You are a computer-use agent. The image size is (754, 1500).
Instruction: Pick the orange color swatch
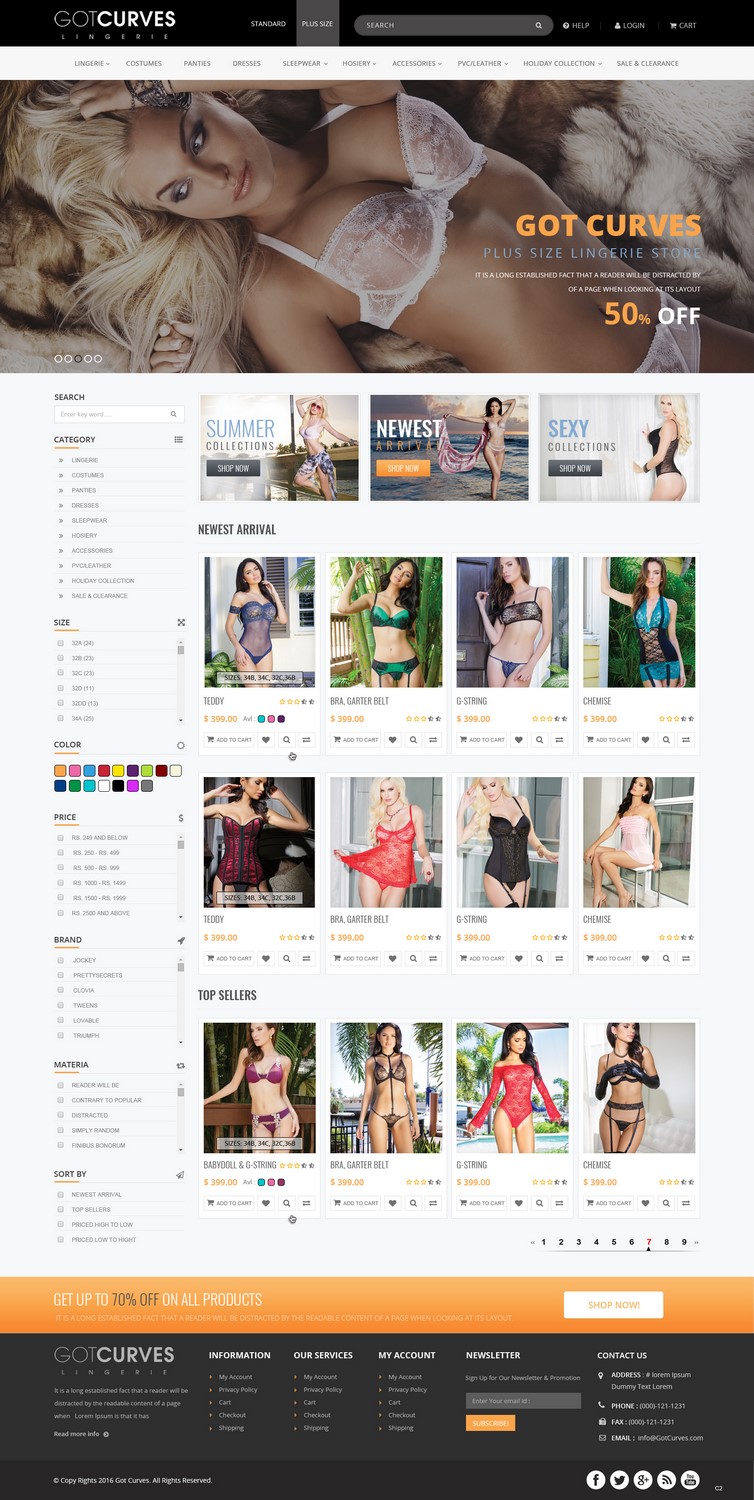tap(60, 771)
